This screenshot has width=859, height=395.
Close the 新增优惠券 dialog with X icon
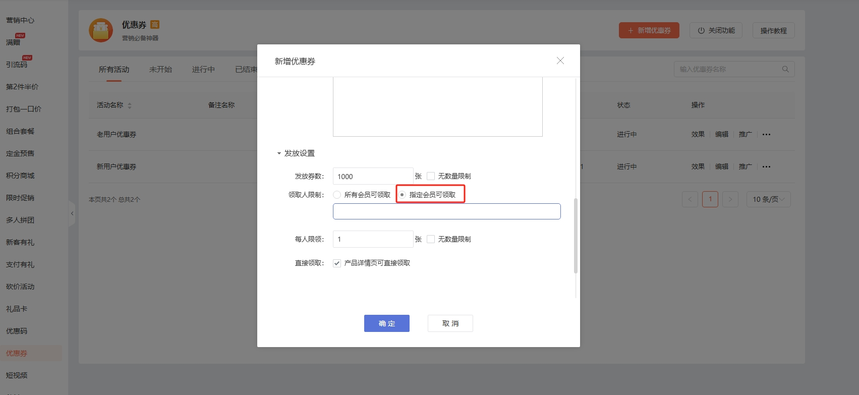coord(560,61)
